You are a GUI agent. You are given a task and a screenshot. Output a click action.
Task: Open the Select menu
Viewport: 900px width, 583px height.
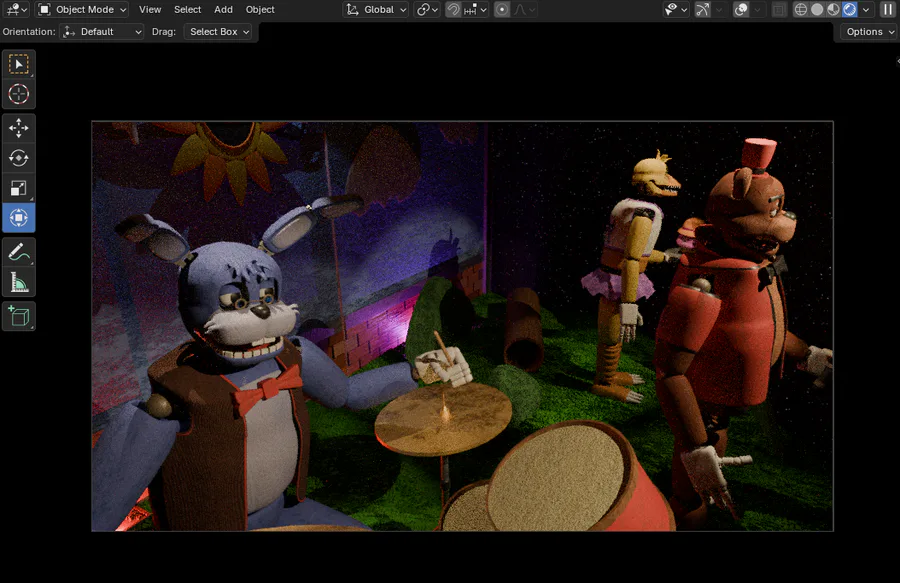pos(187,9)
